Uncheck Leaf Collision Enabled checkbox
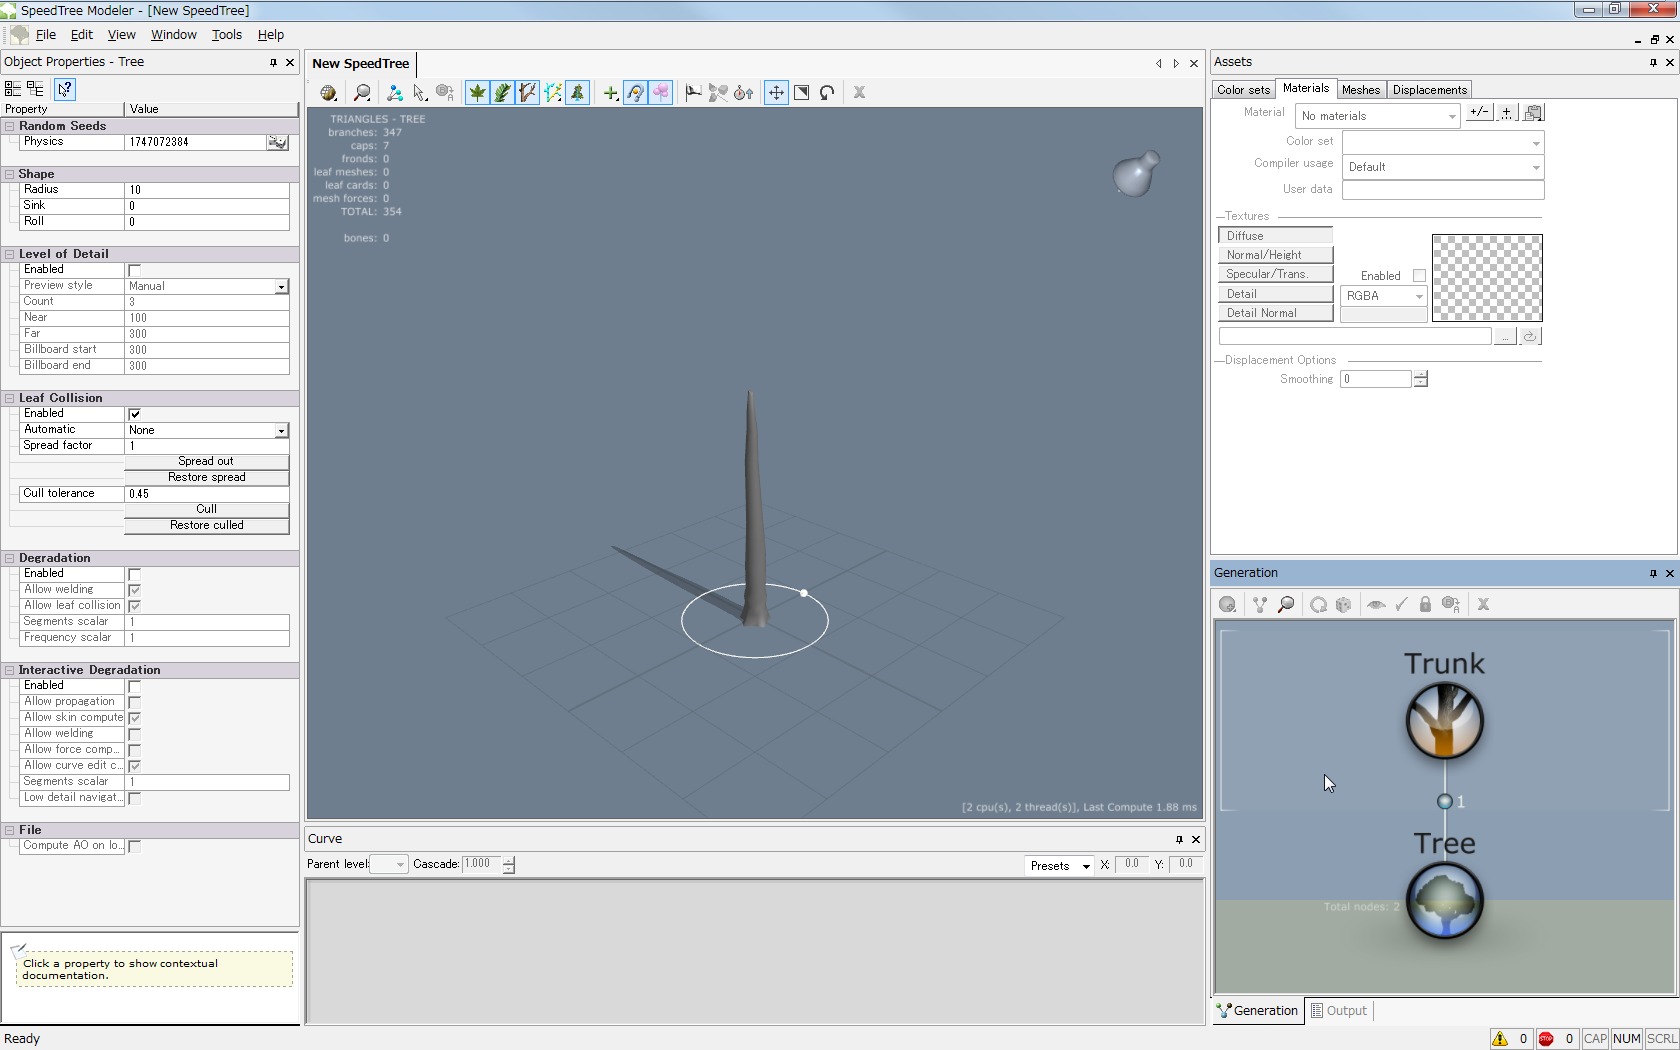The image size is (1680, 1050). pos(135,414)
